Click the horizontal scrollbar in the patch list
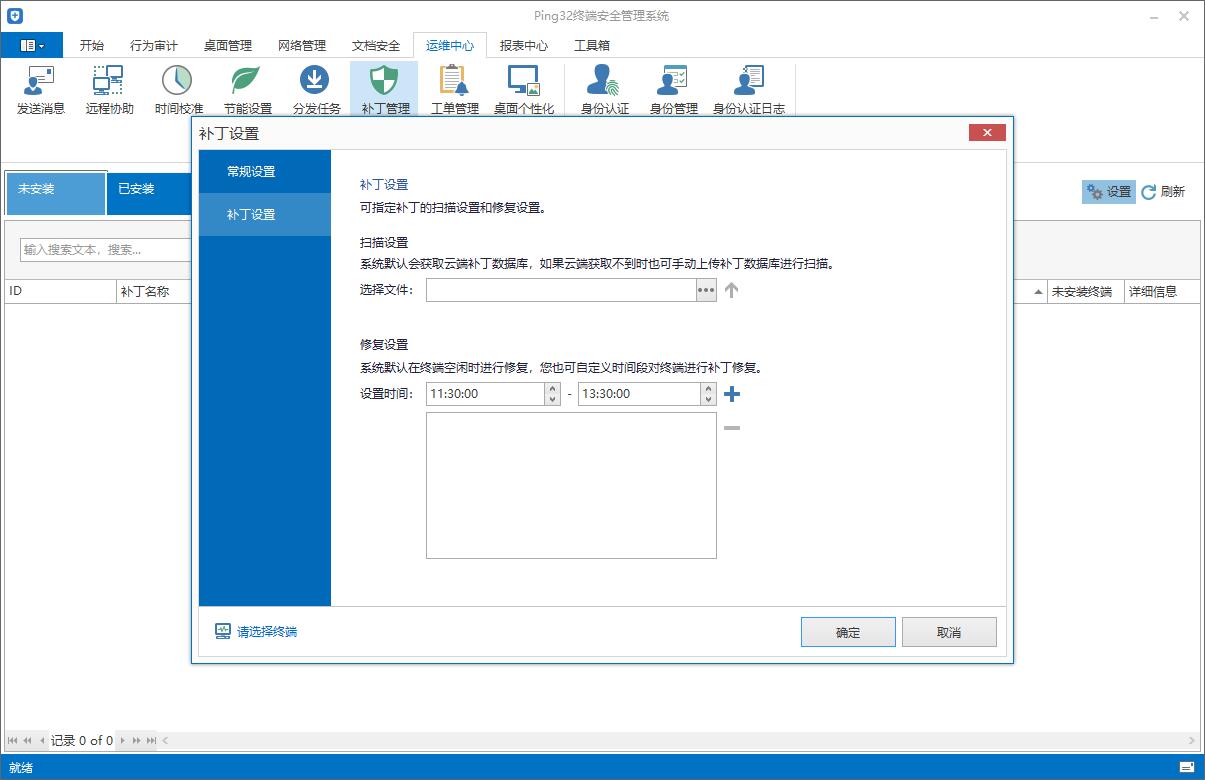 pyautogui.click(x=679, y=741)
